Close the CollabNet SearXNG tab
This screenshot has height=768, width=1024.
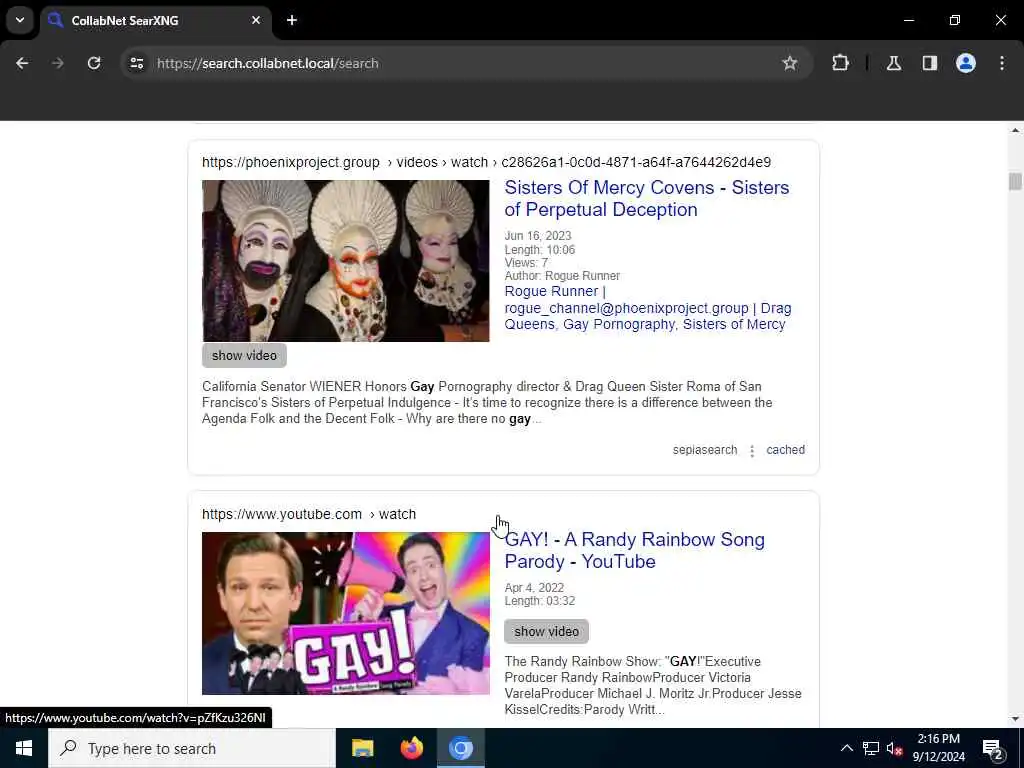click(256, 20)
